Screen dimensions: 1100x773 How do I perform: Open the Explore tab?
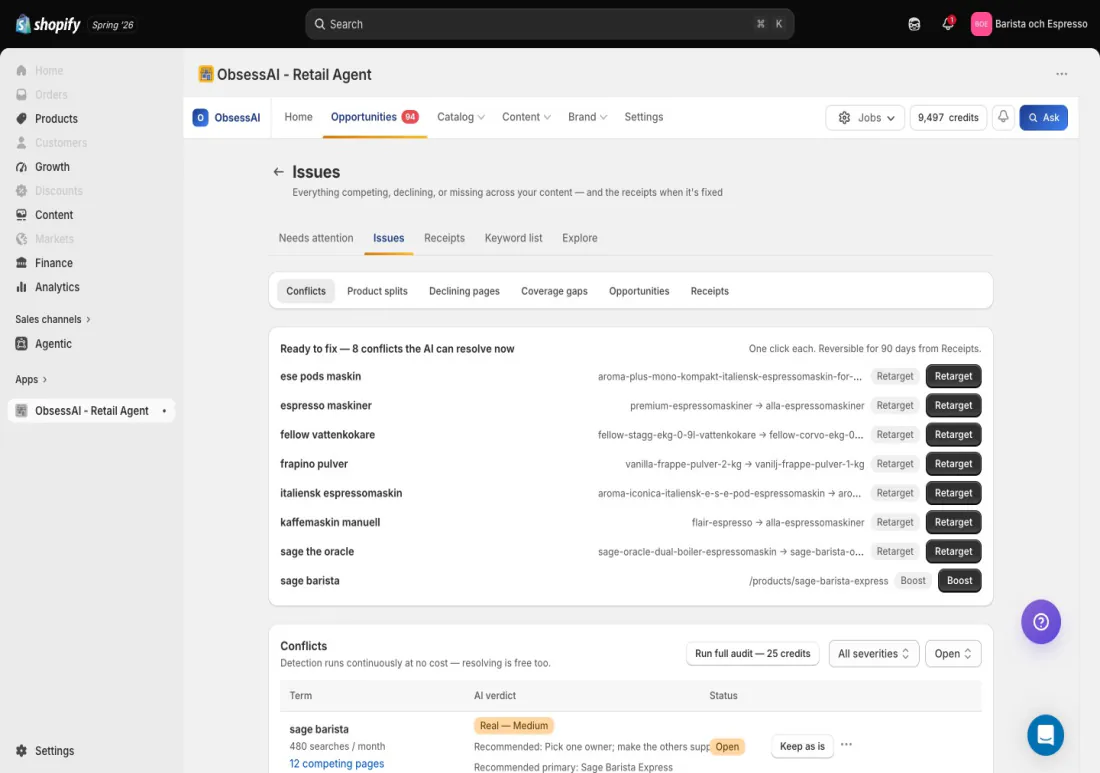pyautogui.click(x=579, y=238)
